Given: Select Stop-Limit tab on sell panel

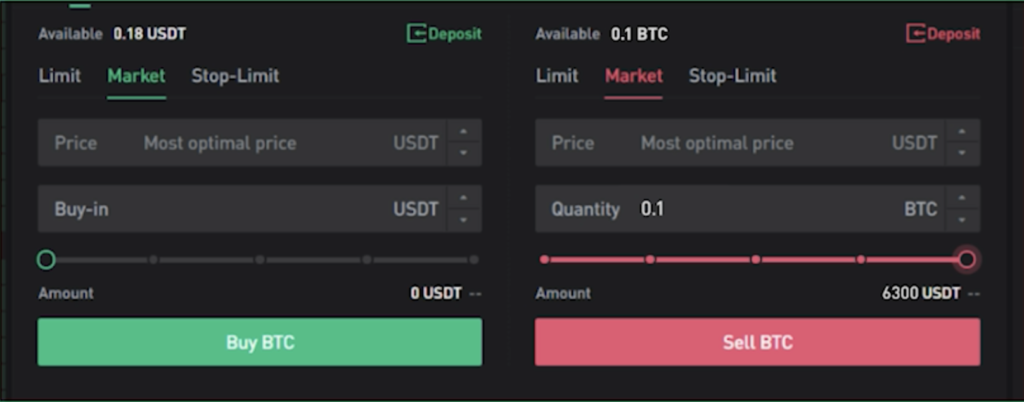Looking at the screenshot, I should (x=732, y=76).
